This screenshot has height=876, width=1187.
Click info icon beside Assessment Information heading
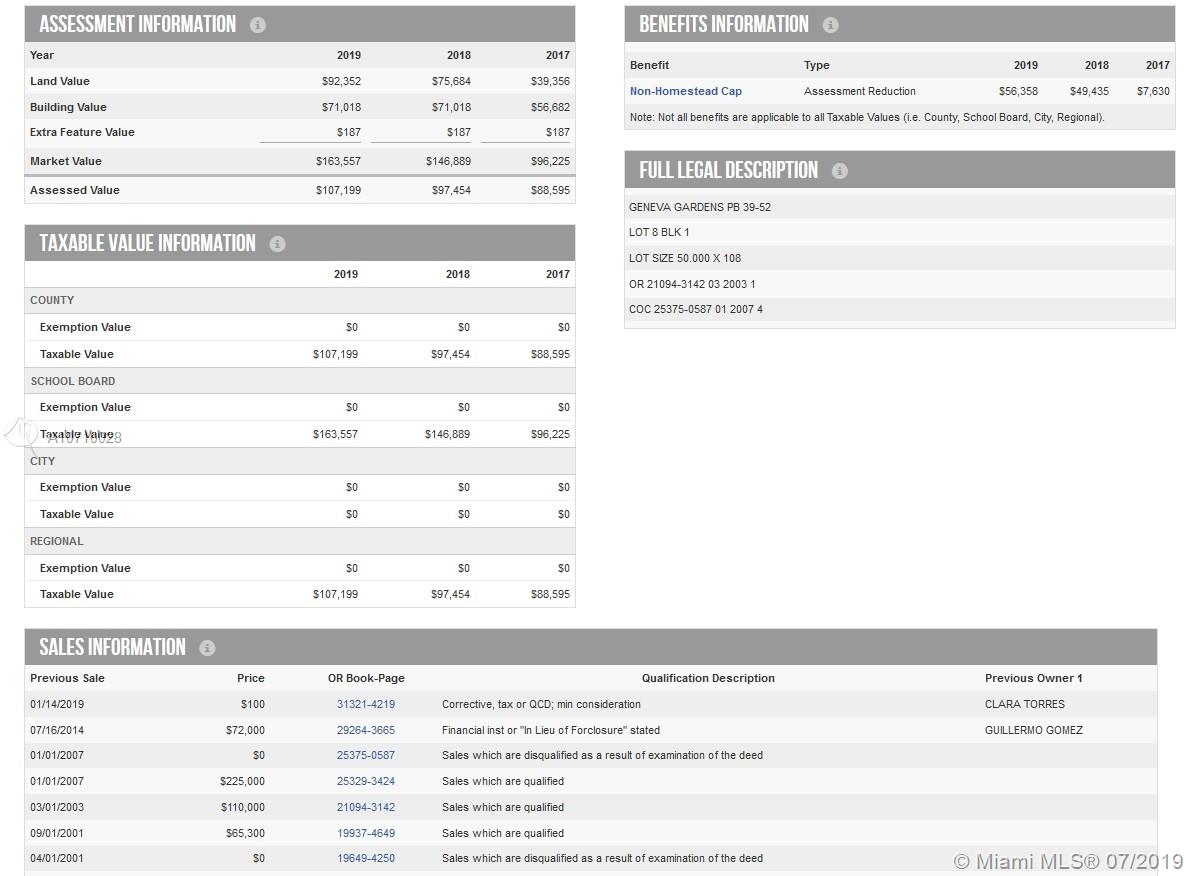coord(258,25)
